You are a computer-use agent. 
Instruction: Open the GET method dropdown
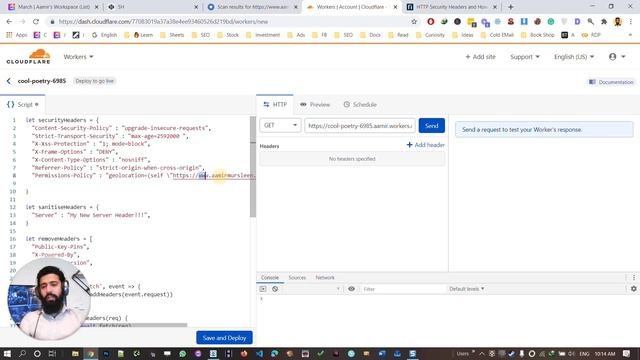280,125
